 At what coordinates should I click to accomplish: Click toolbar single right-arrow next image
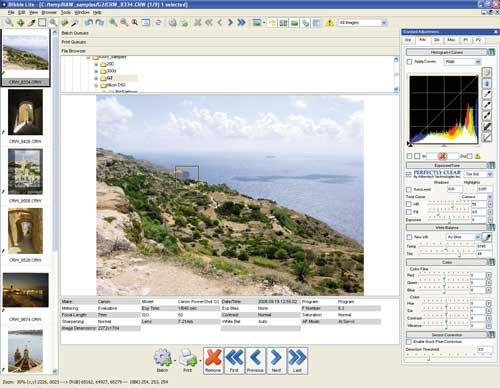[x=230, y=22]
